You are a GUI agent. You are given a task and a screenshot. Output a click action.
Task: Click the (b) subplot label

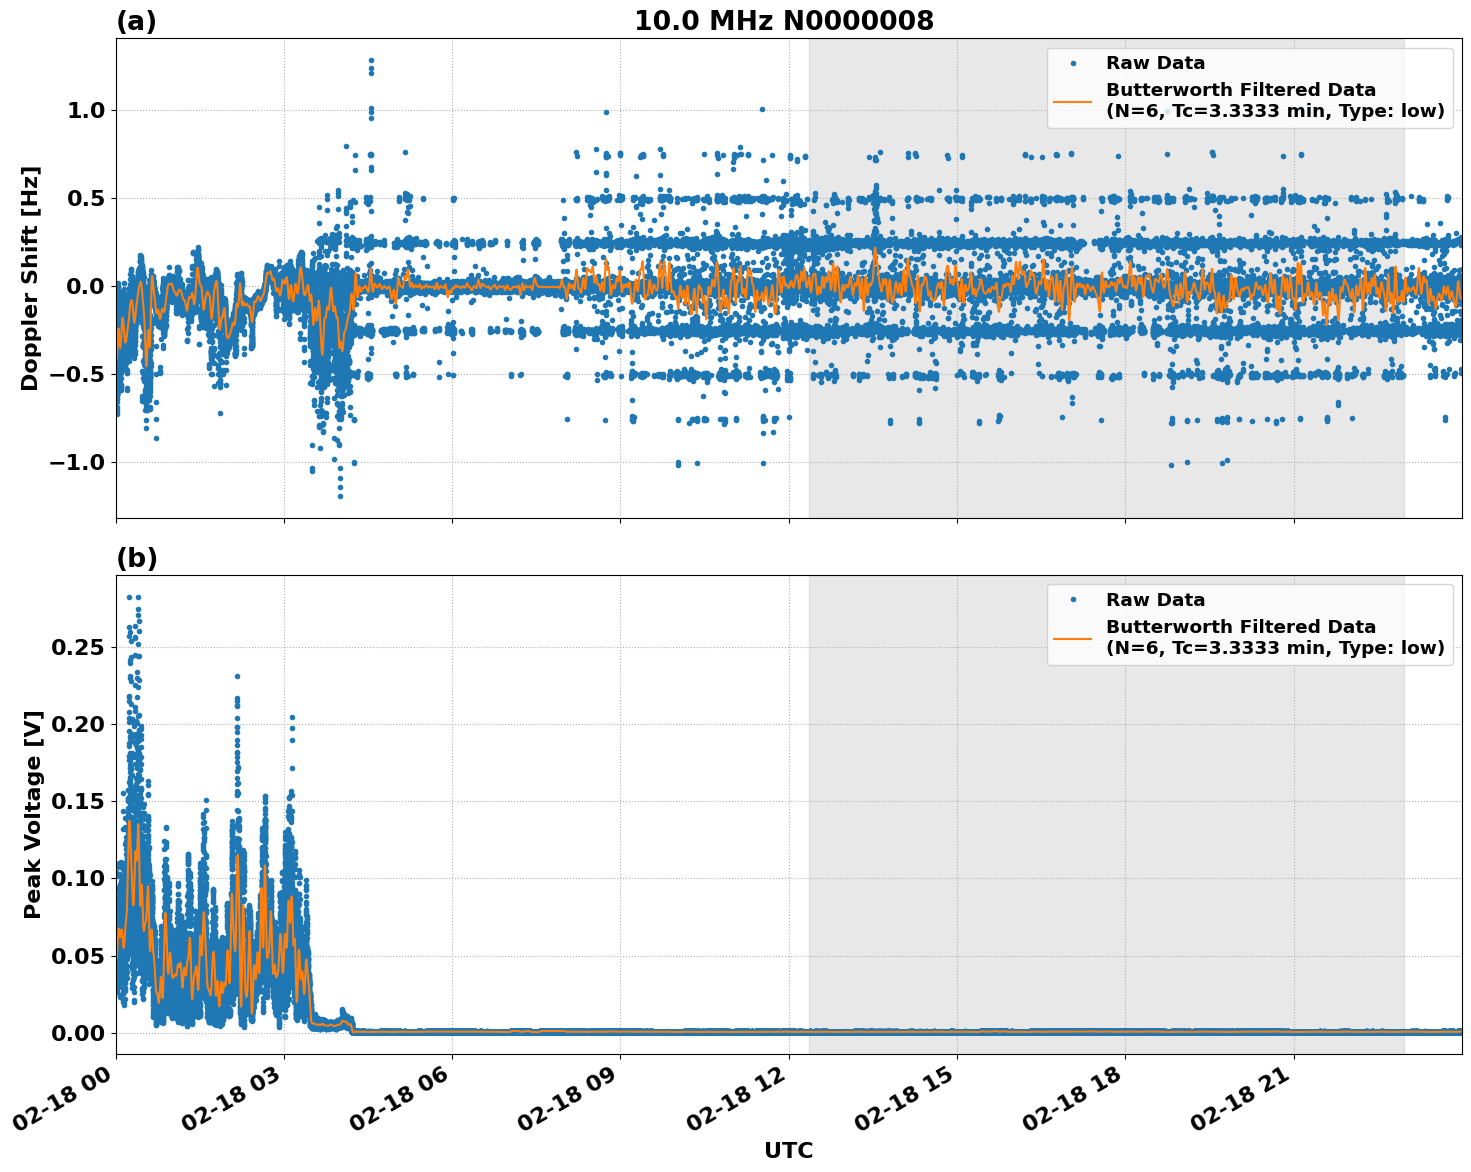tap(135, 556)
